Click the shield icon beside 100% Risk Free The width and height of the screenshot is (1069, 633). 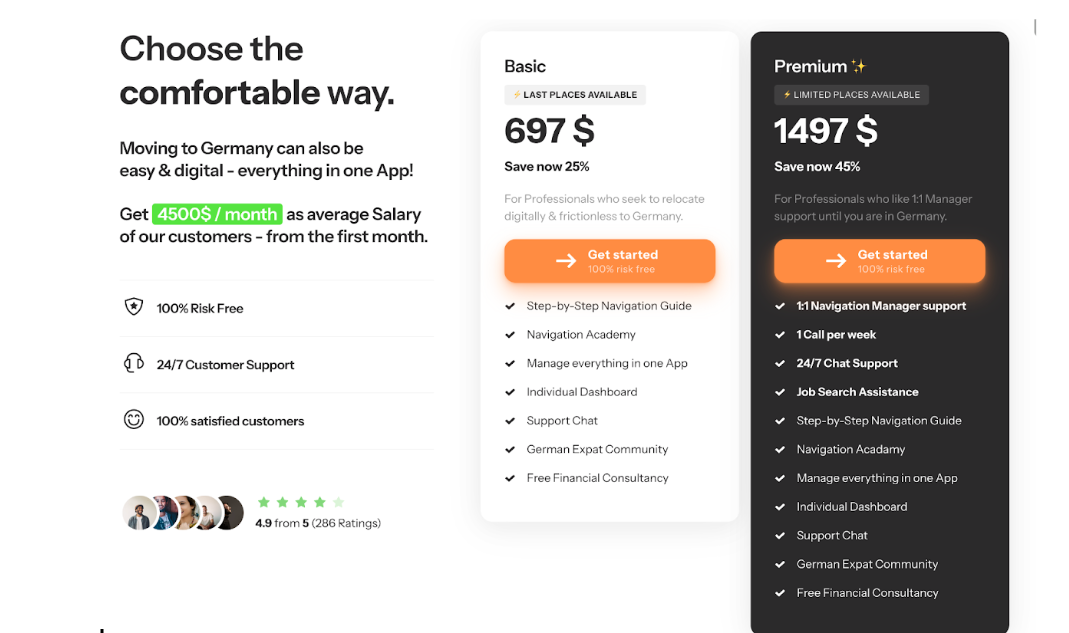point(134,307)
